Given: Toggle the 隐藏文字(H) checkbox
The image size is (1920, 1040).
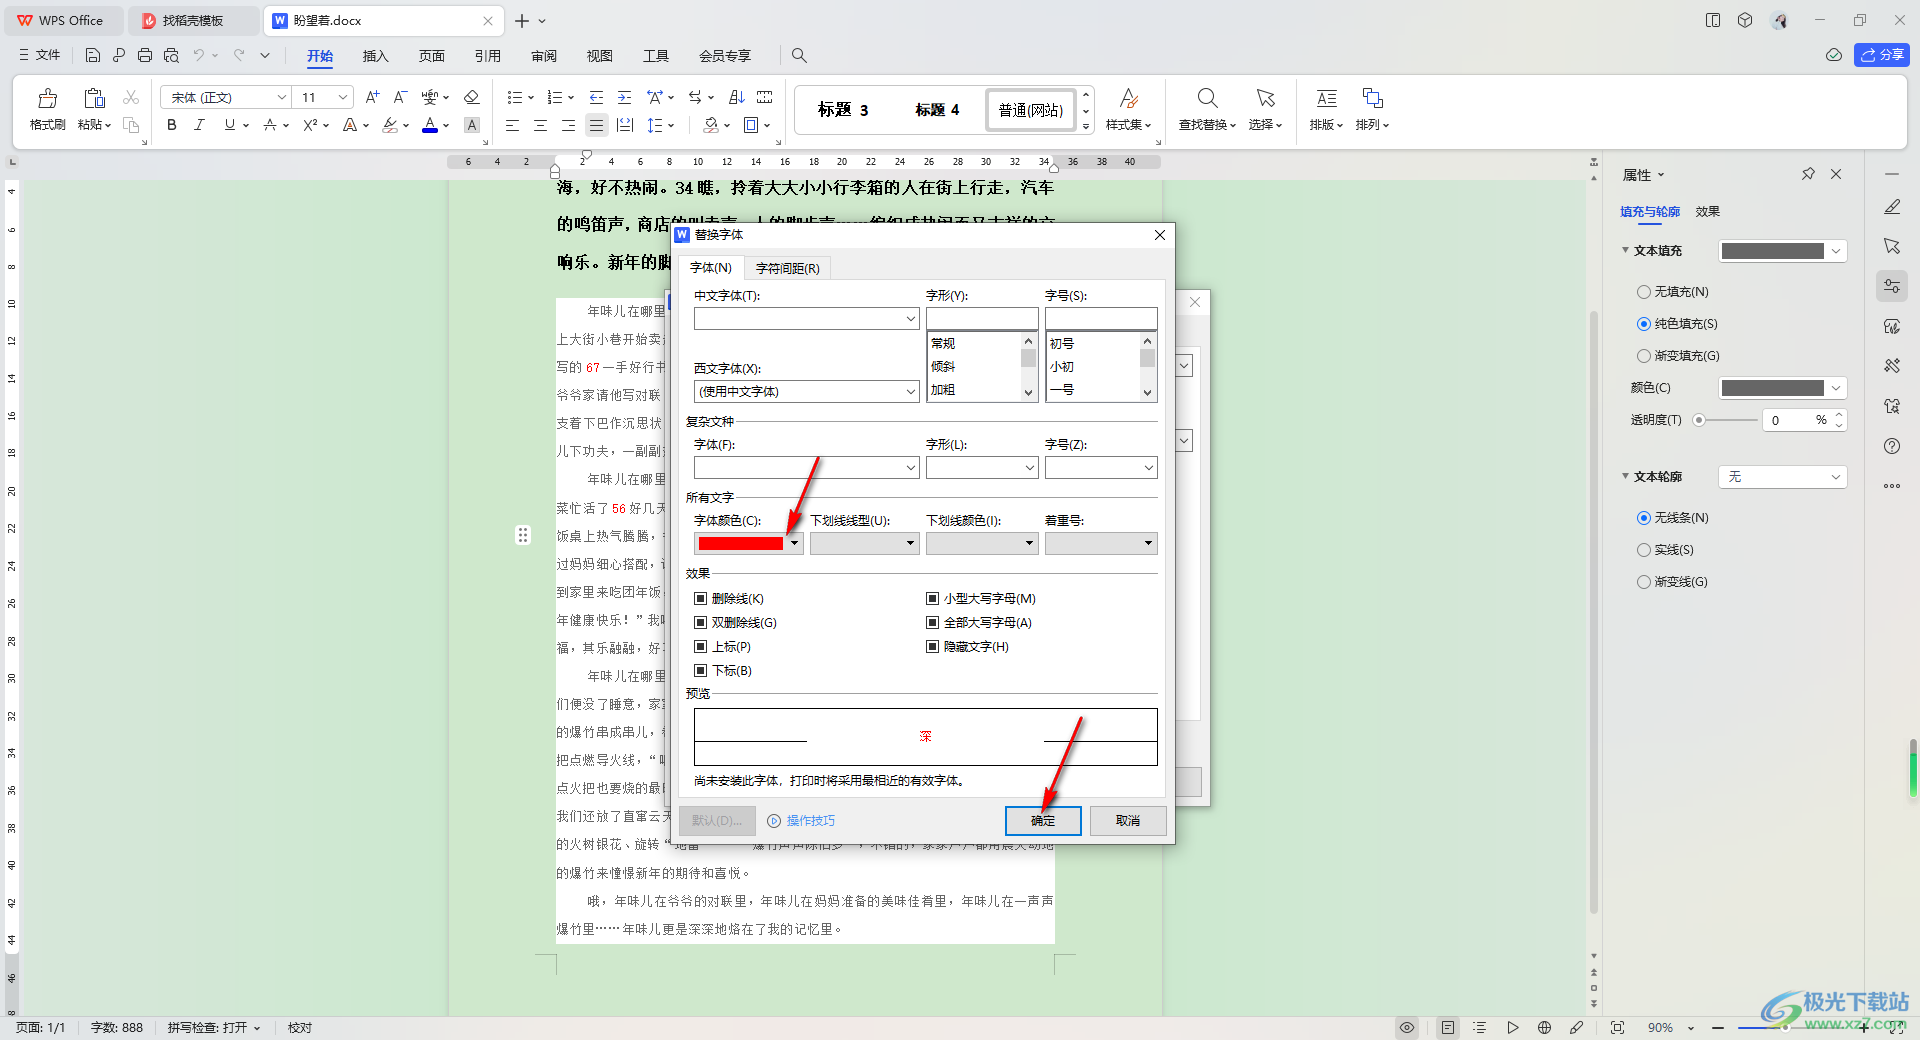Looking at the screenshot, I should (932, 647).
